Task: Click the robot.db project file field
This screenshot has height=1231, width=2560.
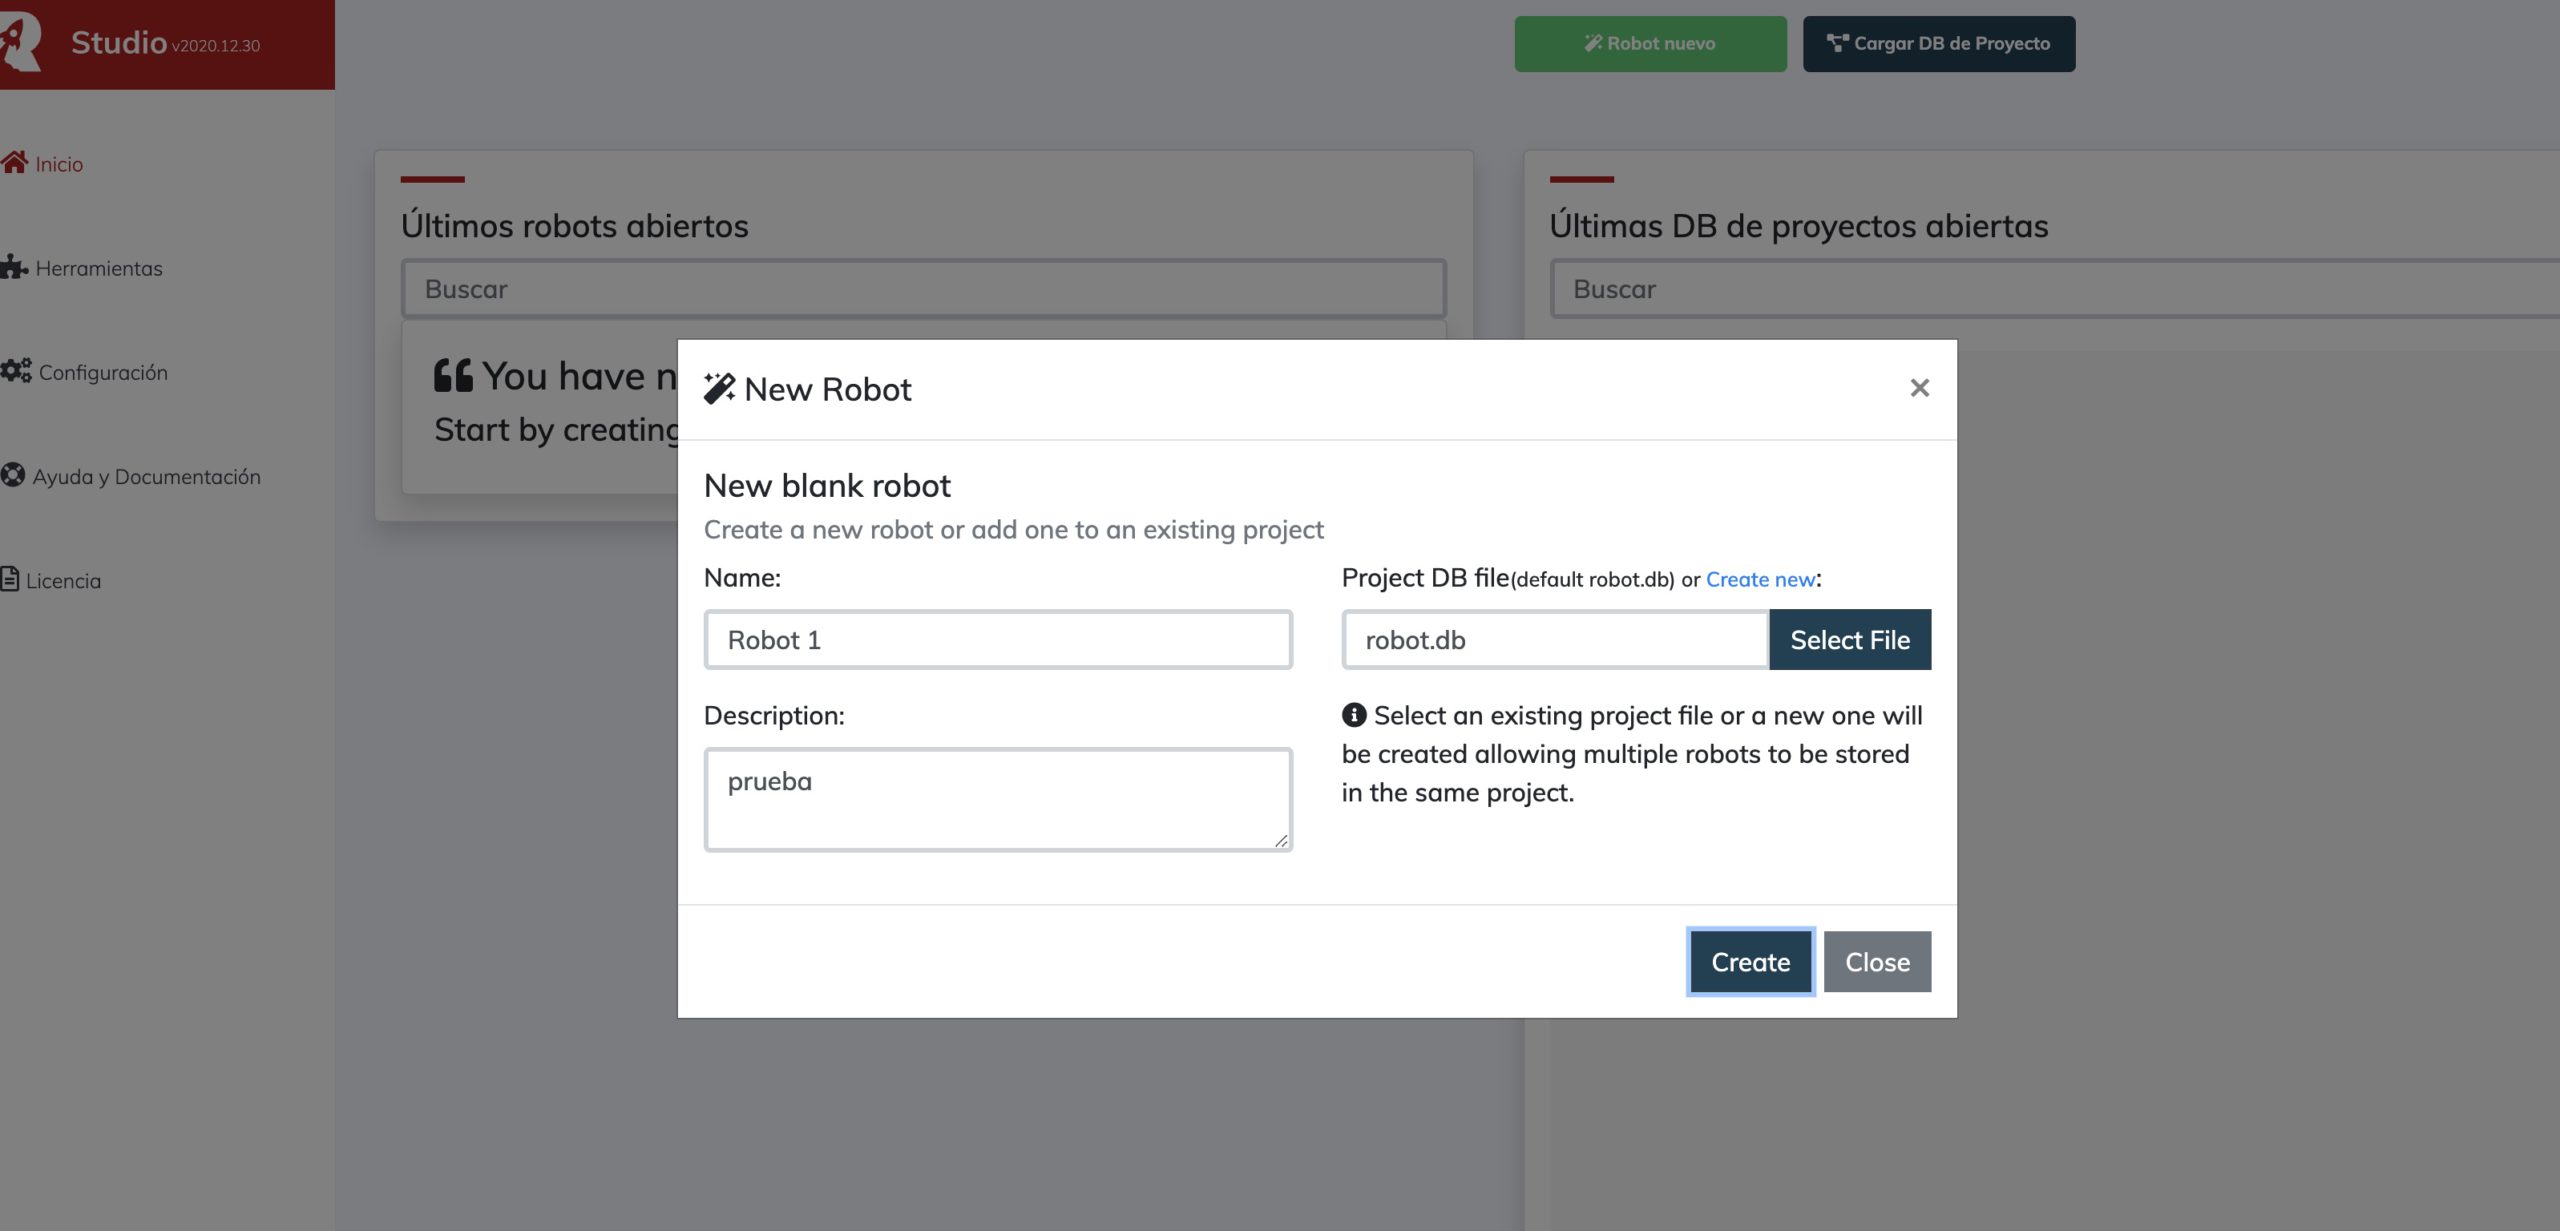Action: point(1554,640)
